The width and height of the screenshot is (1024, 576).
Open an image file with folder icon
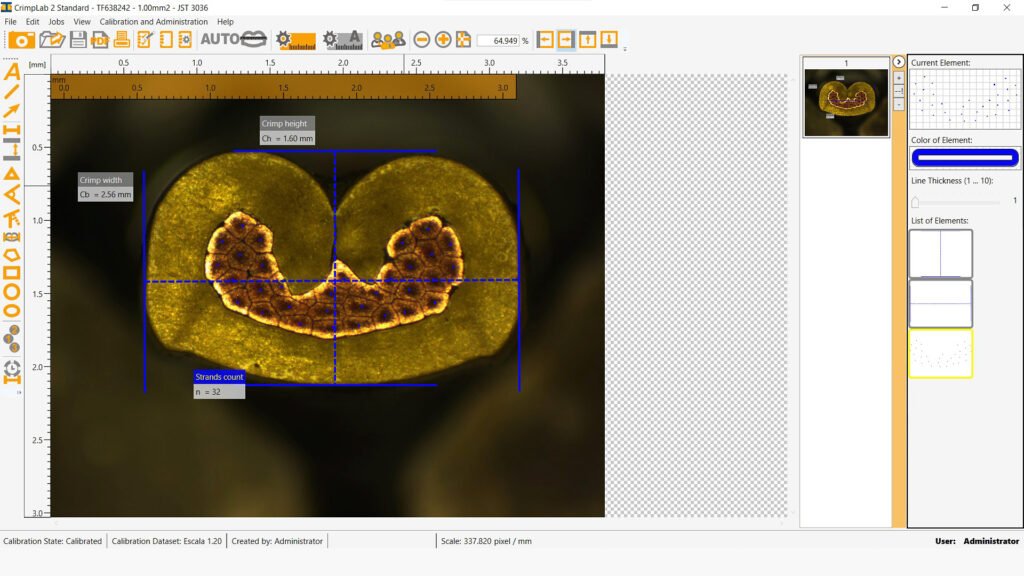(52, 40)
